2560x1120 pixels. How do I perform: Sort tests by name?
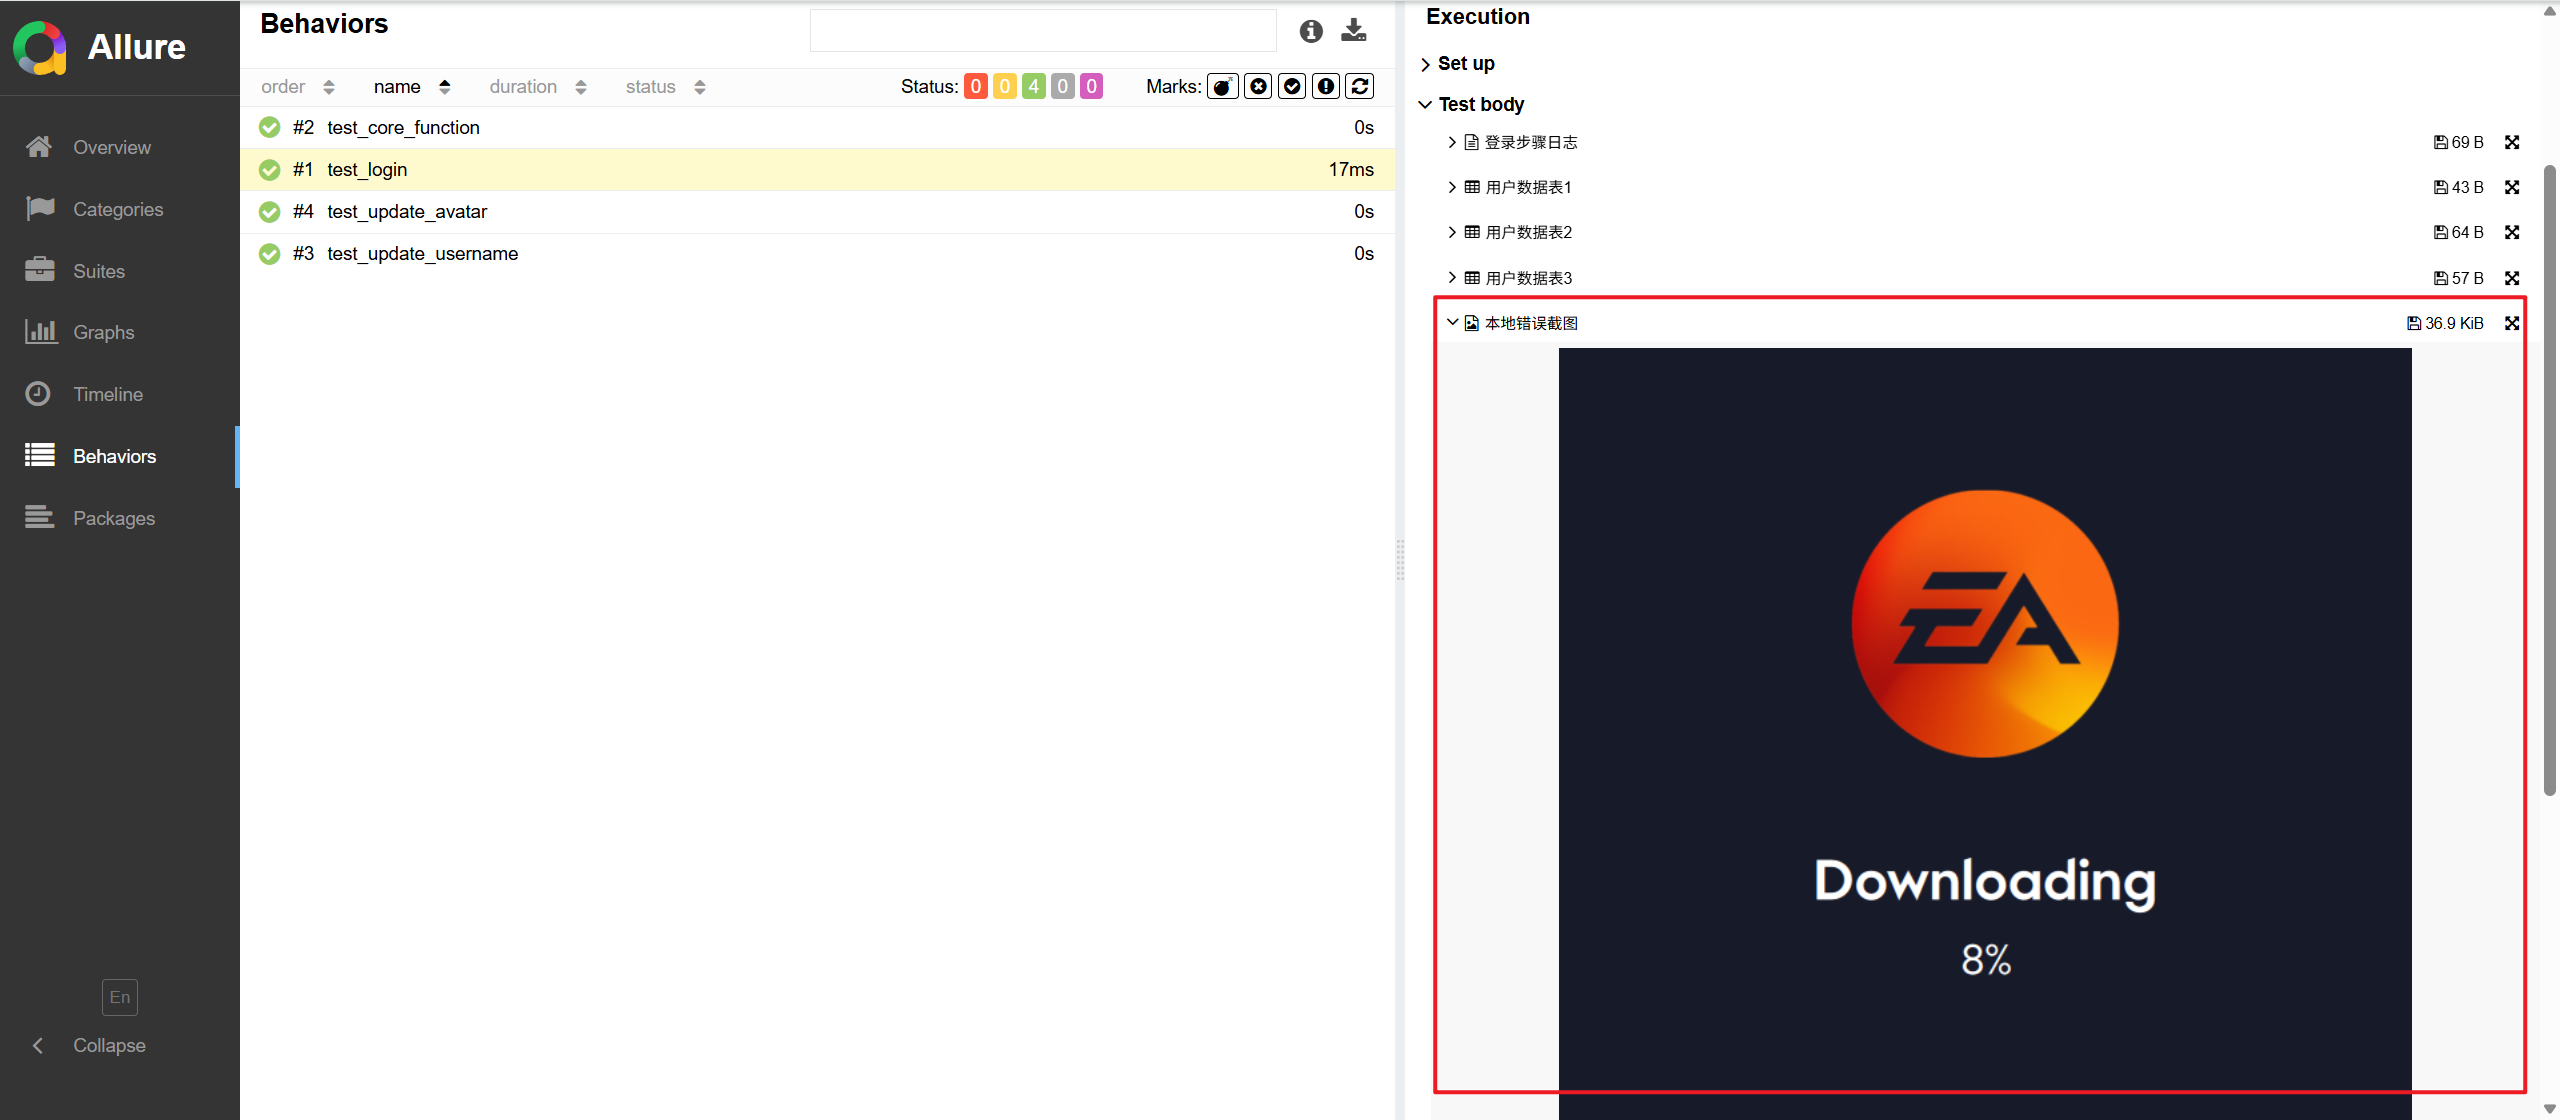coord(412,87)
